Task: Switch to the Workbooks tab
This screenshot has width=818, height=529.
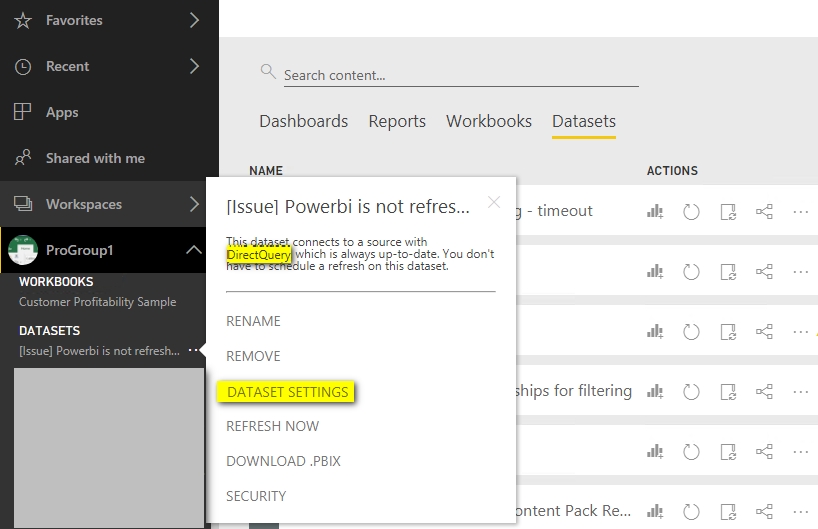Action: click(489, 121)
